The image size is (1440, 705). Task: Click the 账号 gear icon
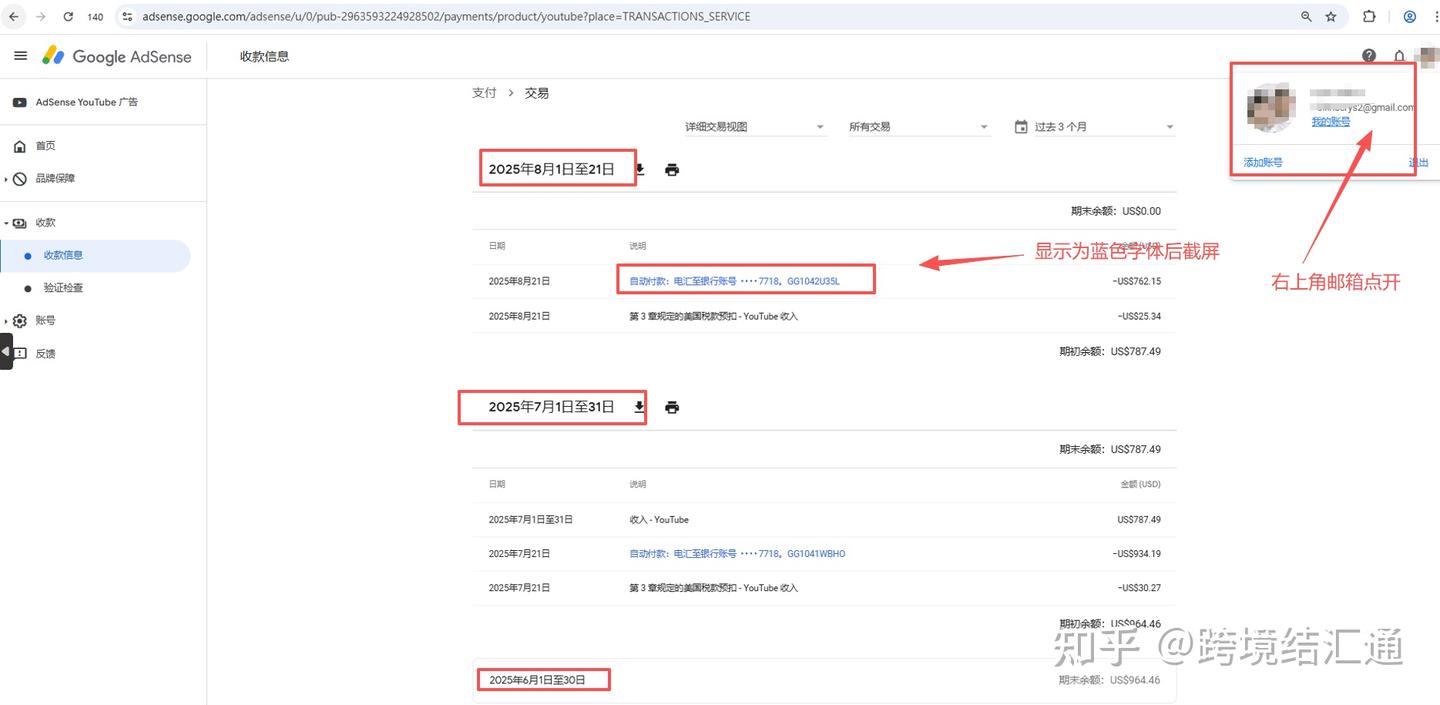pos(20,321)
